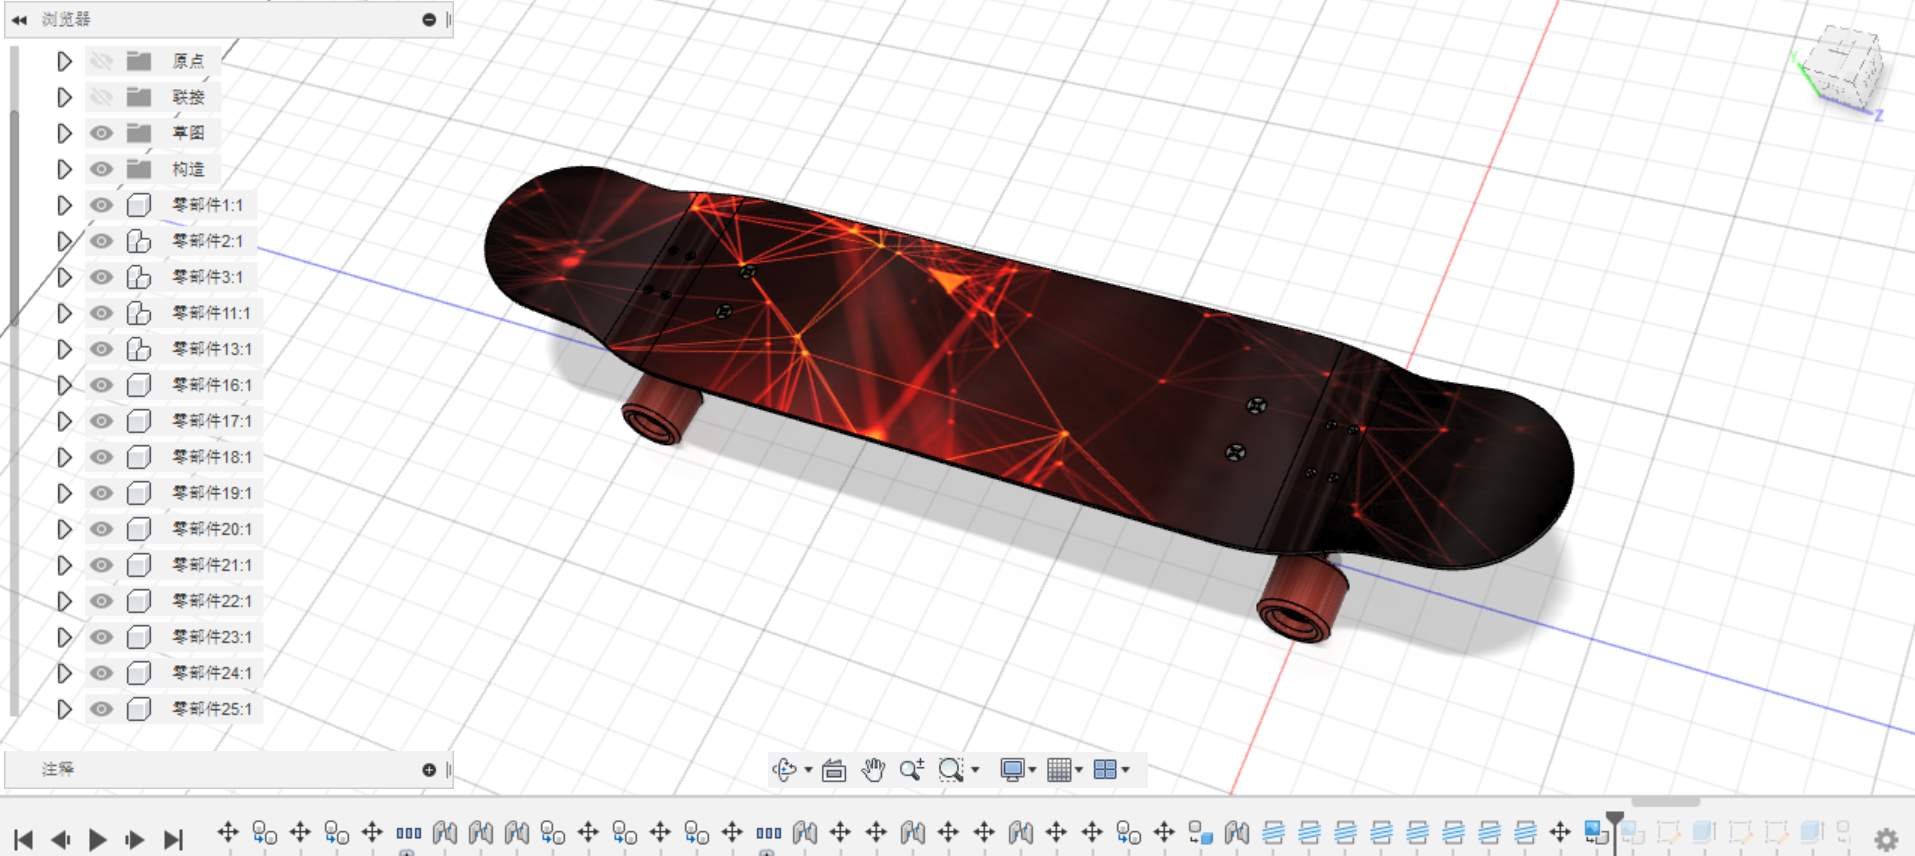The width and height of the screenshot is (1915, 856).
Task: Expand the 零部件11:1 node
Action: [64, 313]
